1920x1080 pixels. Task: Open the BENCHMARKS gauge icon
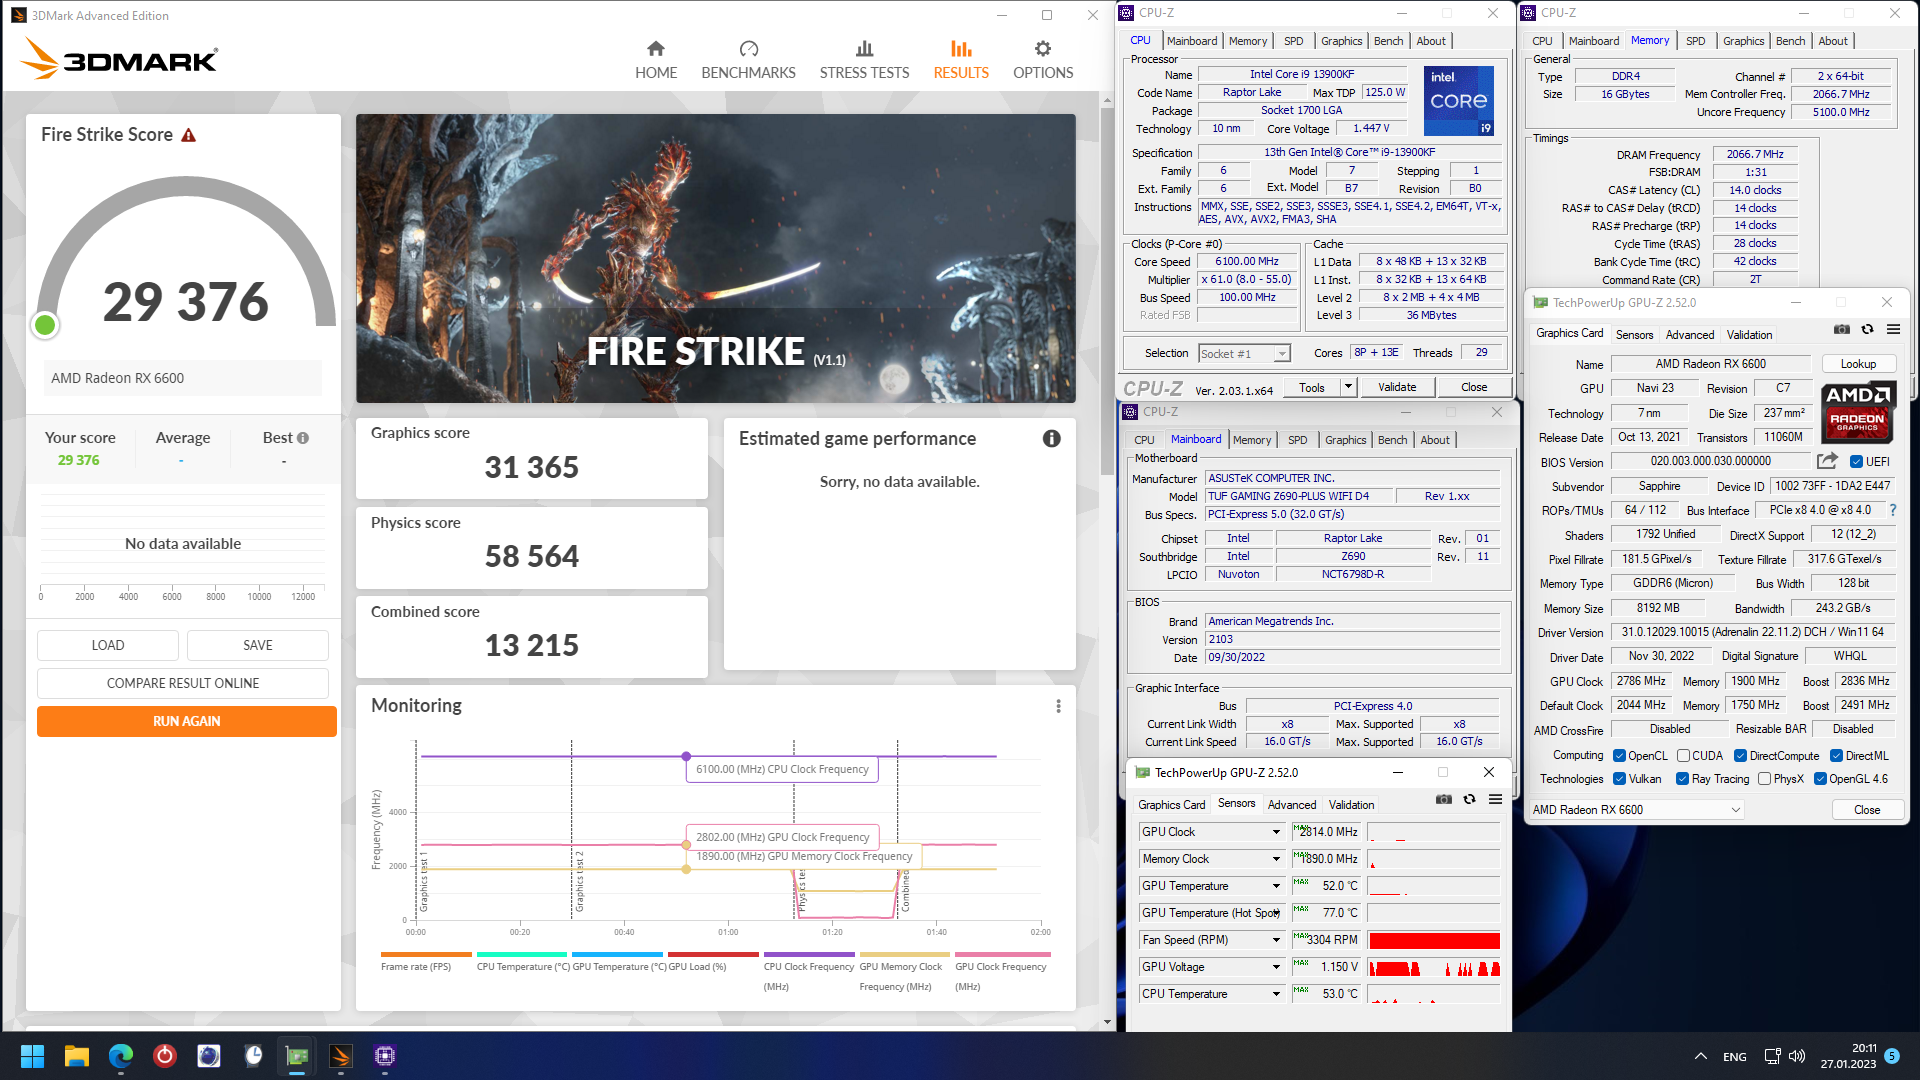[x=749, y=48]
